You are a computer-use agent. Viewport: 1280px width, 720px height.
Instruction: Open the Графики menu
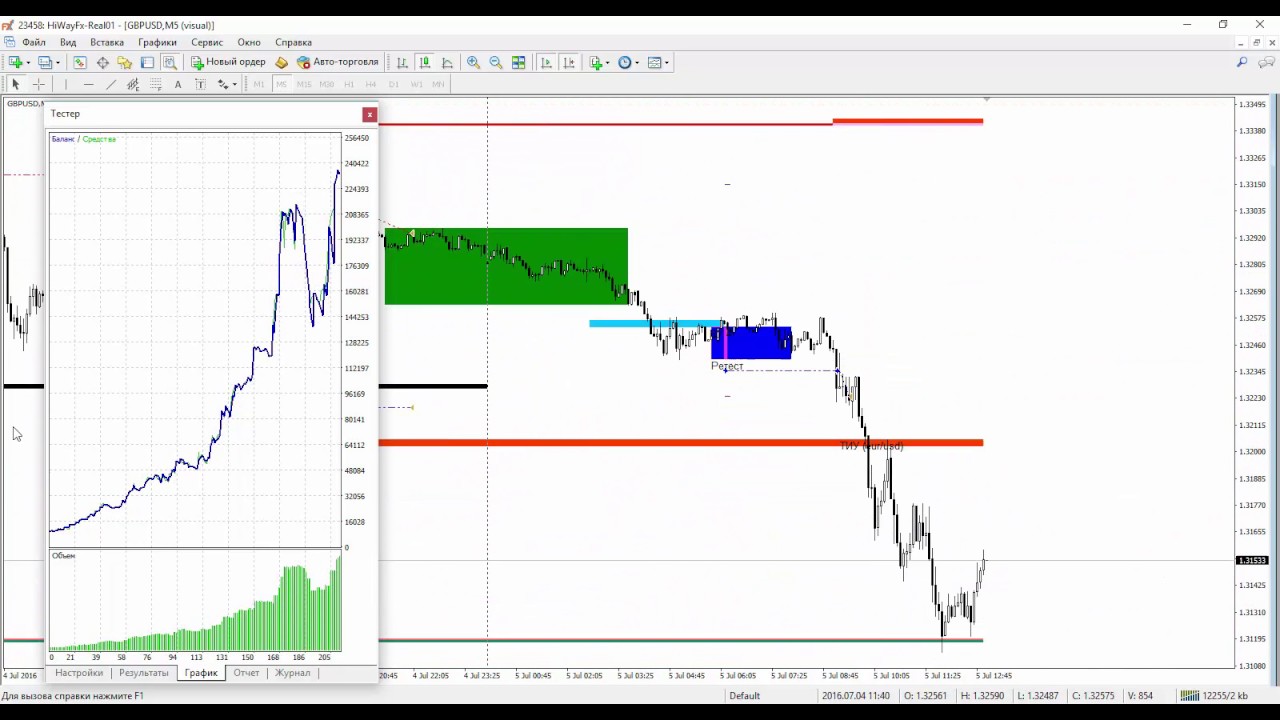157,42
